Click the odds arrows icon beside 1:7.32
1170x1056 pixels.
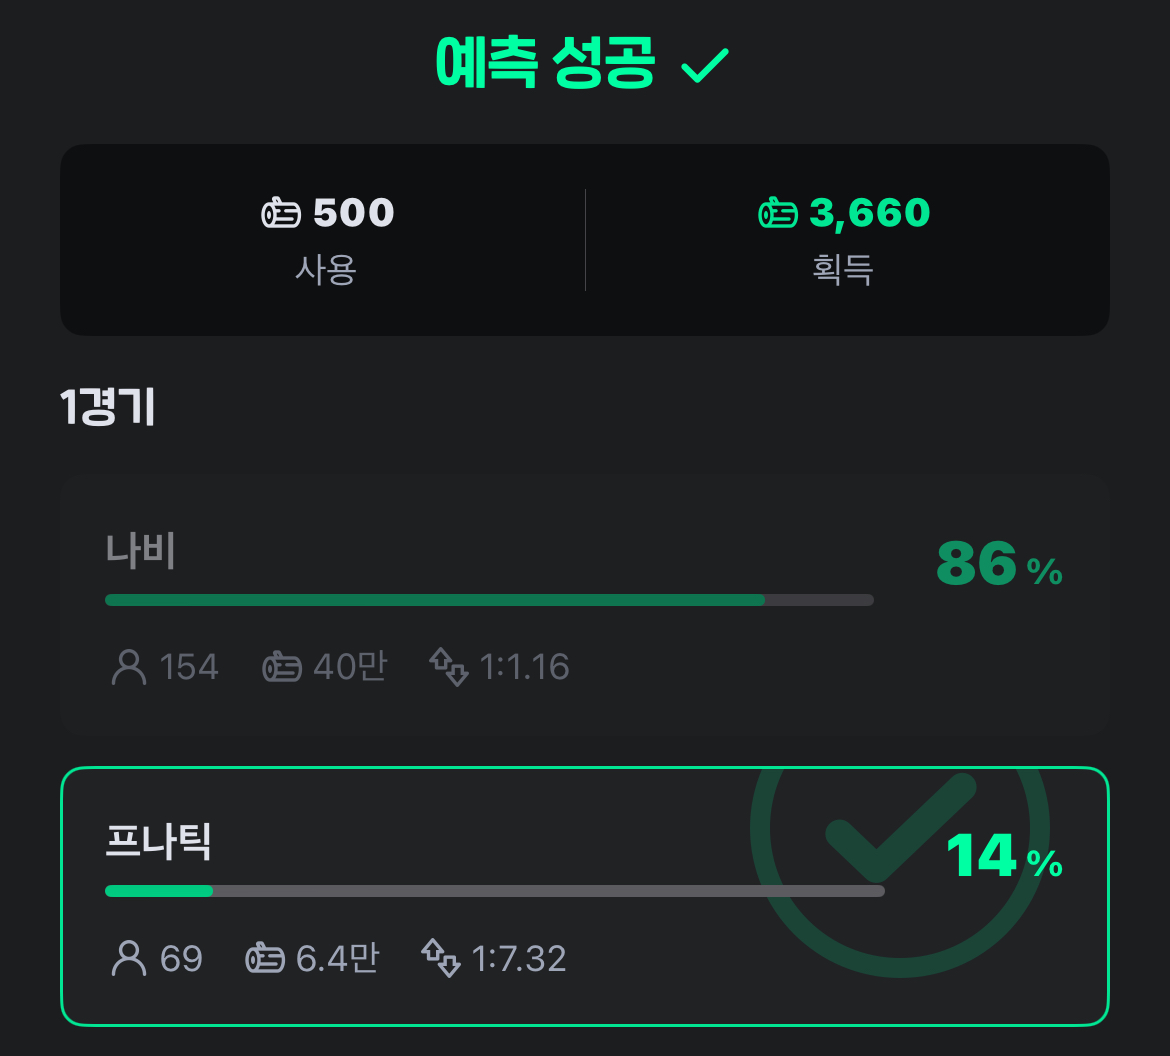click(440, 958)
